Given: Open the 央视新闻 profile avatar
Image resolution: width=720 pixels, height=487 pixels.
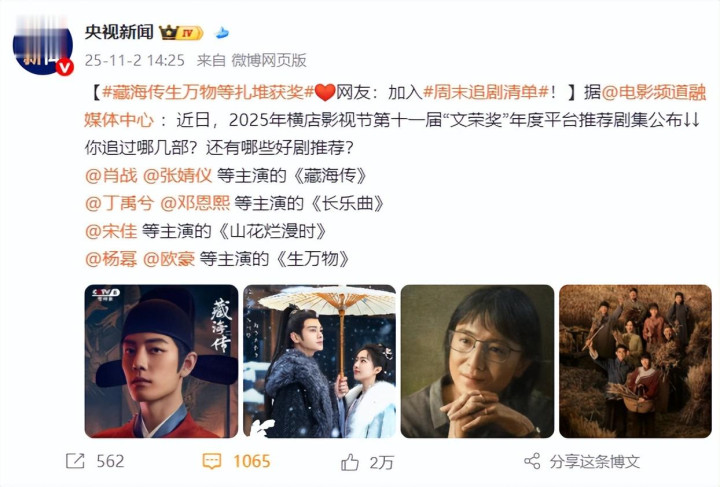Looking at the screenshot, I should [x=43, y=46].
